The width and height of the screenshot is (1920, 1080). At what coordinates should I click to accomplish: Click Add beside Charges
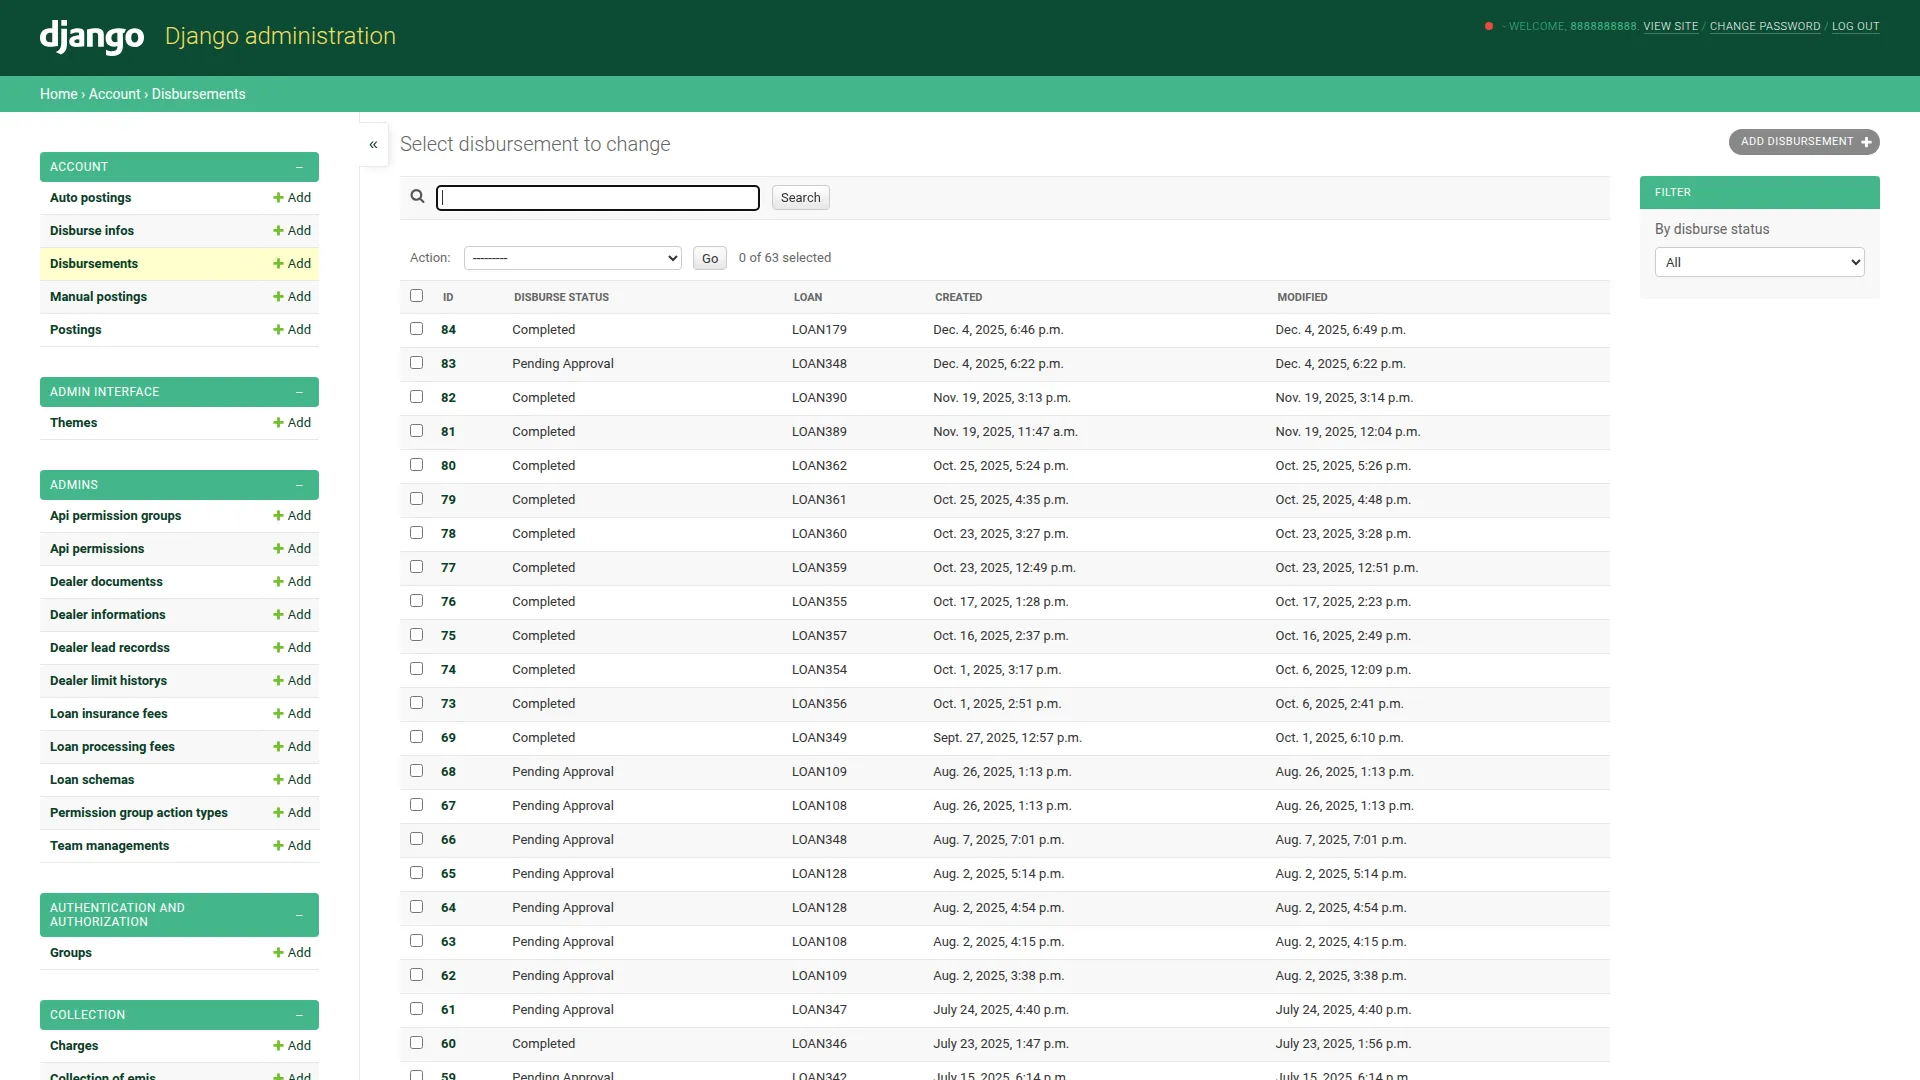[x=291, y=1046]
